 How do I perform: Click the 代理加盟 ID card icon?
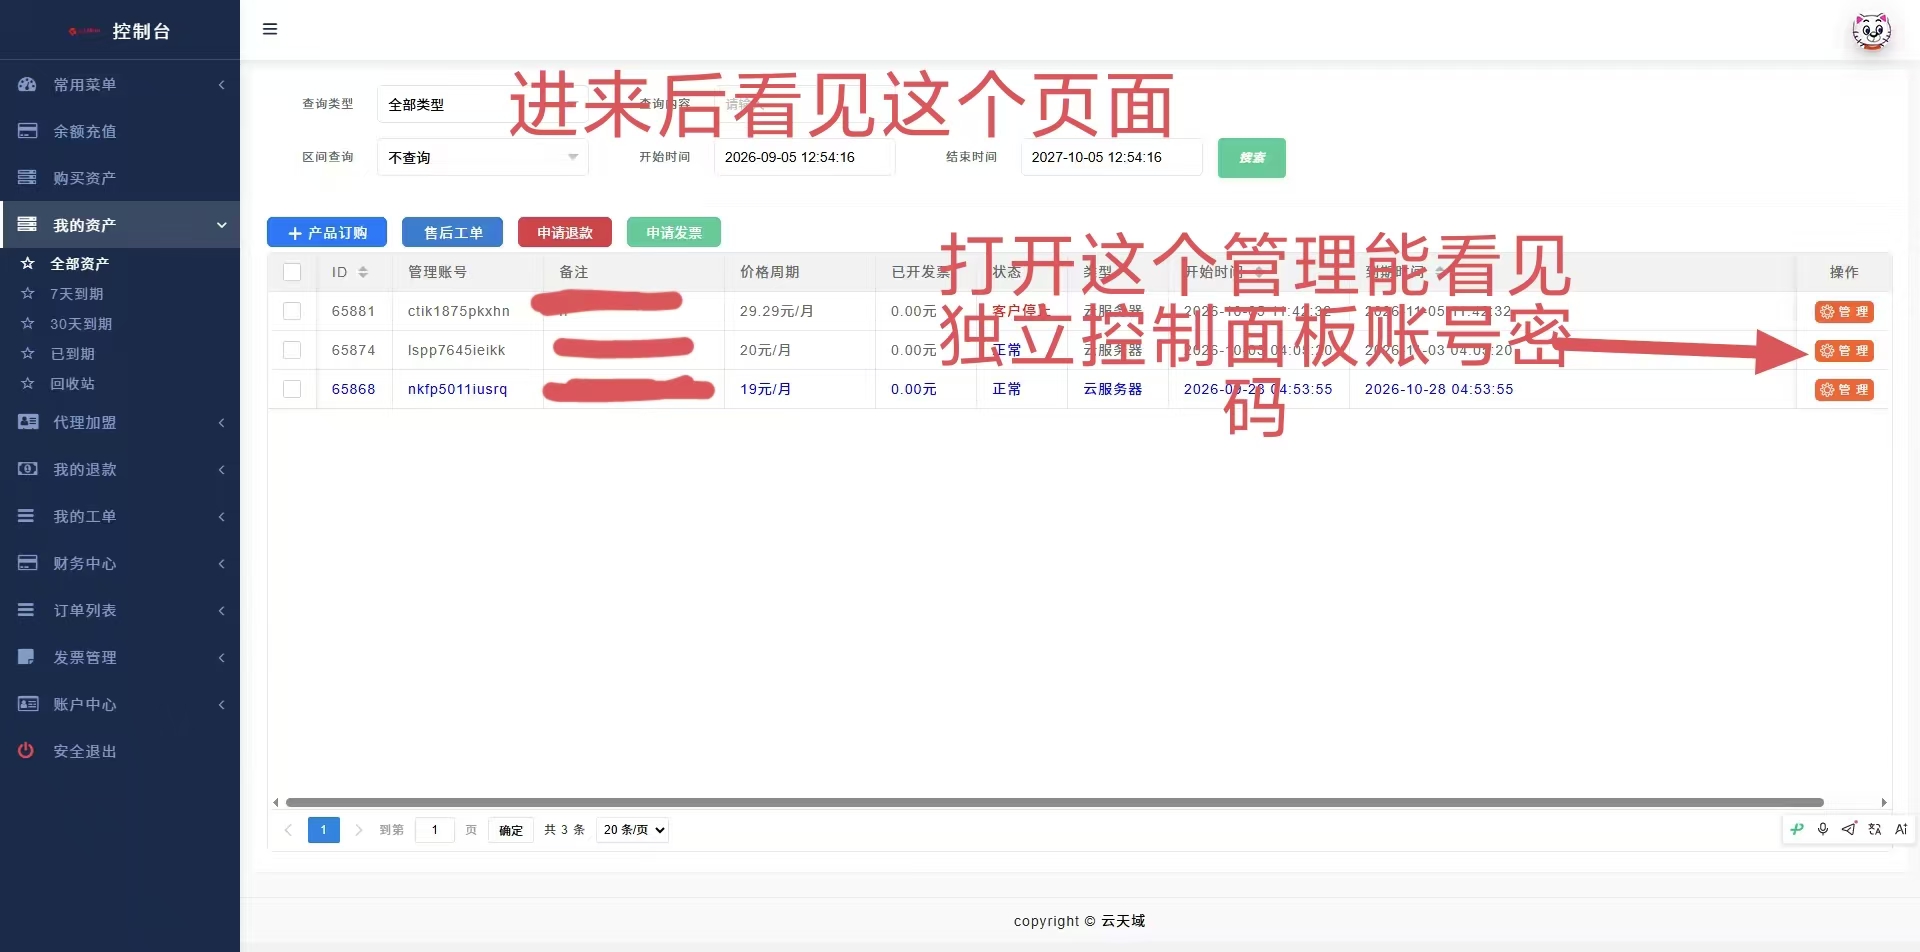[27, 422]
